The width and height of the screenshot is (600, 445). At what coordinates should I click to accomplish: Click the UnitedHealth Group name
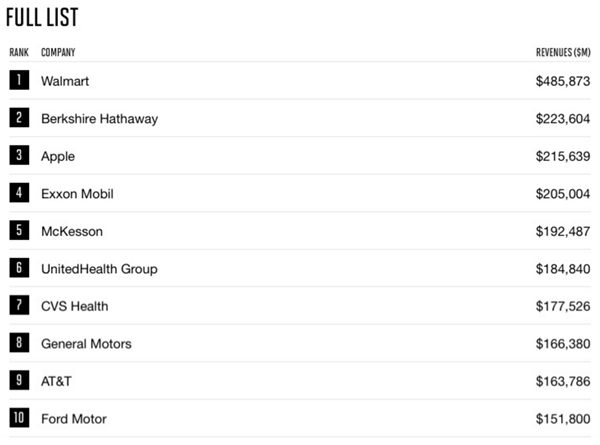[99, 269]
